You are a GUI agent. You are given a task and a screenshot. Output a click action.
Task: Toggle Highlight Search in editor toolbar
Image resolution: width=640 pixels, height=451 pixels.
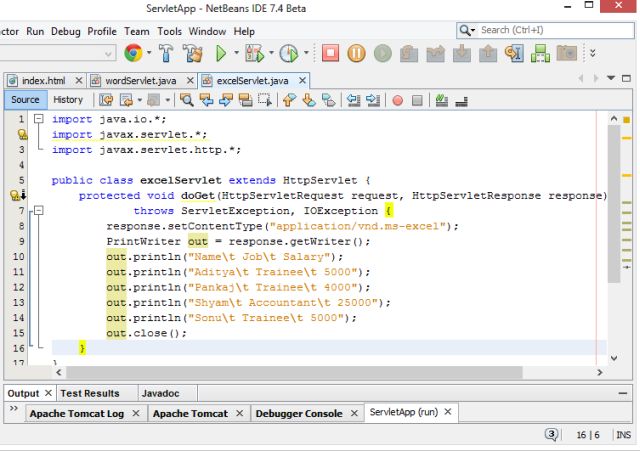coord(245,100)
